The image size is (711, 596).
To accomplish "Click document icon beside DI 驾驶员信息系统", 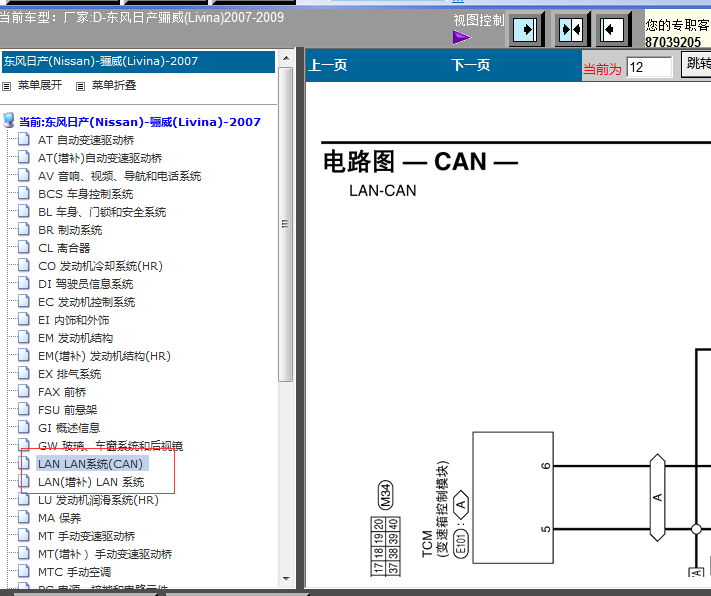I will click(24, 283).
